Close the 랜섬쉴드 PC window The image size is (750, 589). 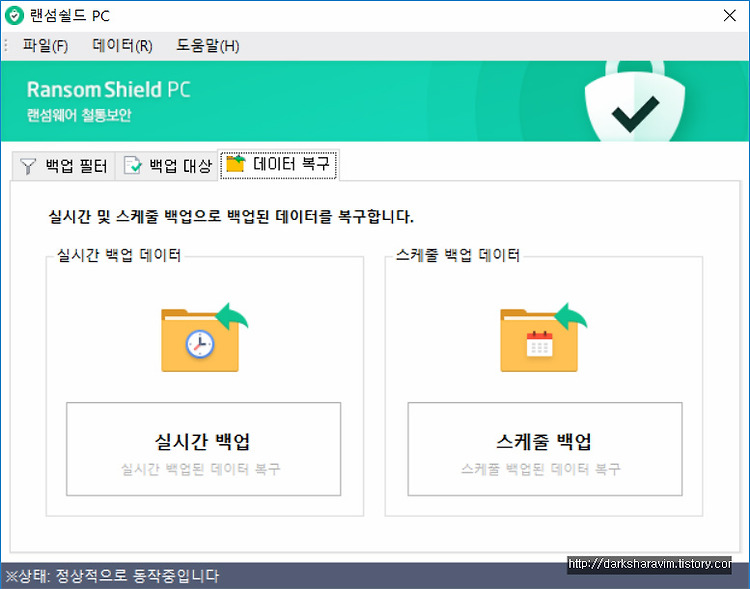(729, 16)
